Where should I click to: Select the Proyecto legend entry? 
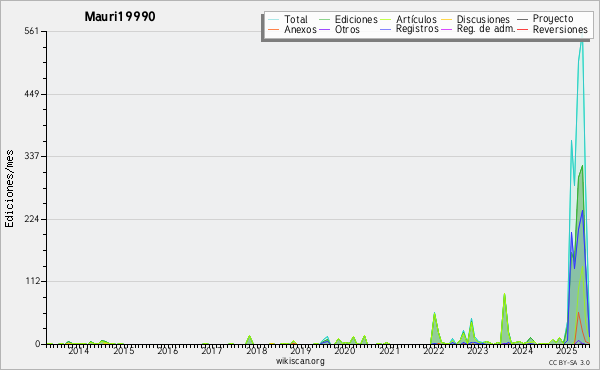coord(553,19)
